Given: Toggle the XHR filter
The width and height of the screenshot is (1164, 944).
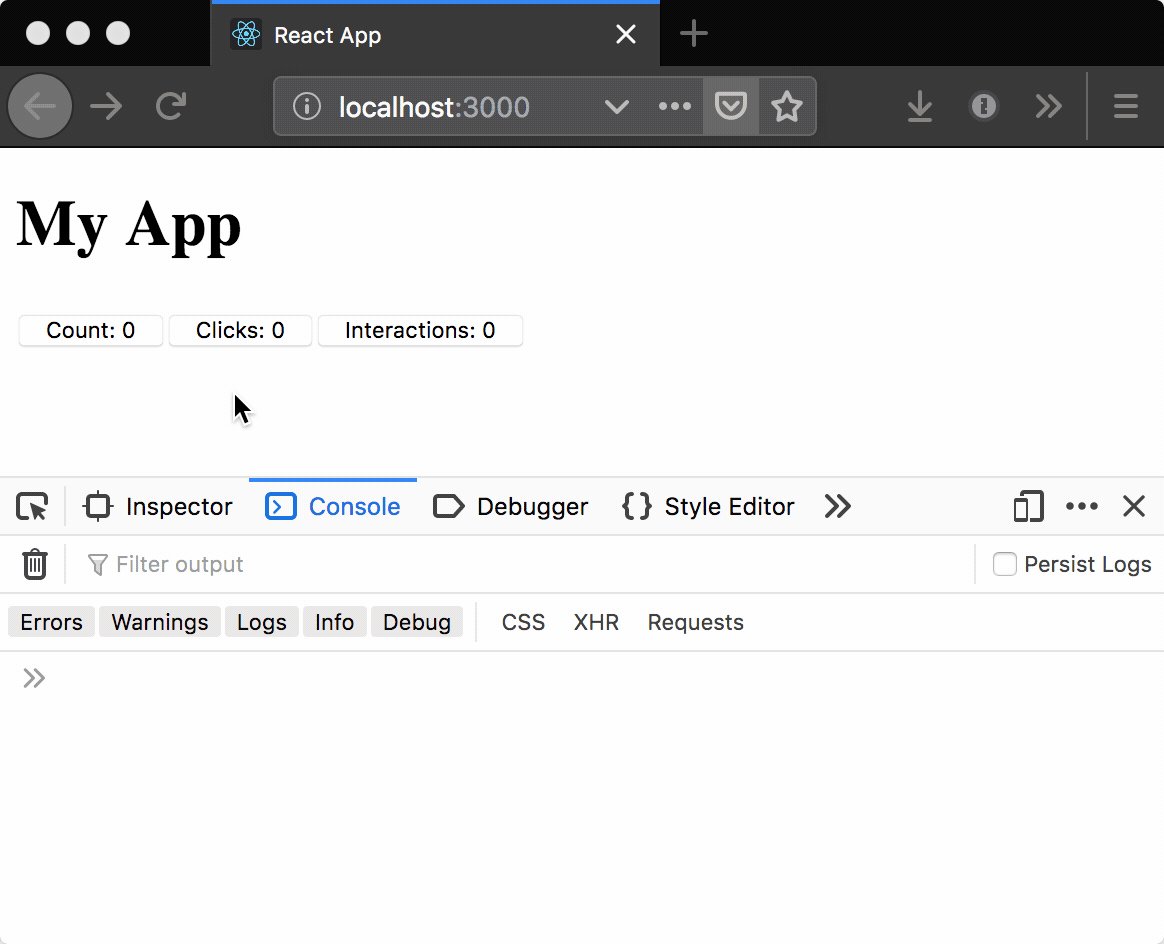Looking at the screenshot, I should 596,622.
